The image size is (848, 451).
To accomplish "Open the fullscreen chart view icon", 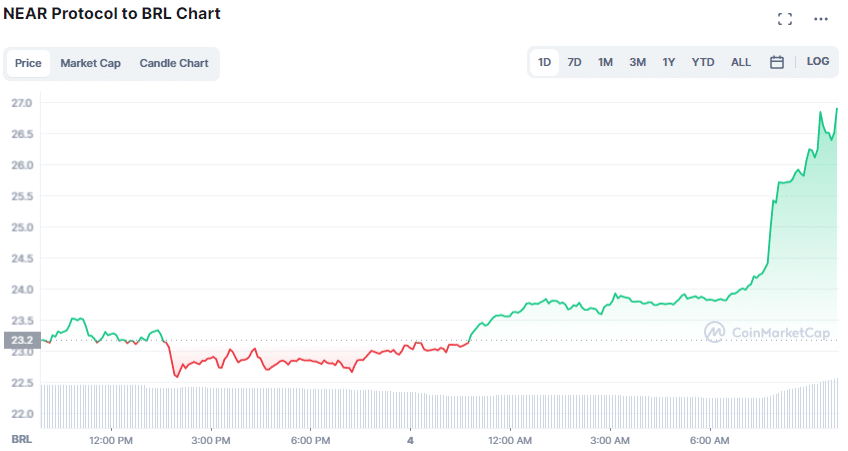I will (785, 19).
